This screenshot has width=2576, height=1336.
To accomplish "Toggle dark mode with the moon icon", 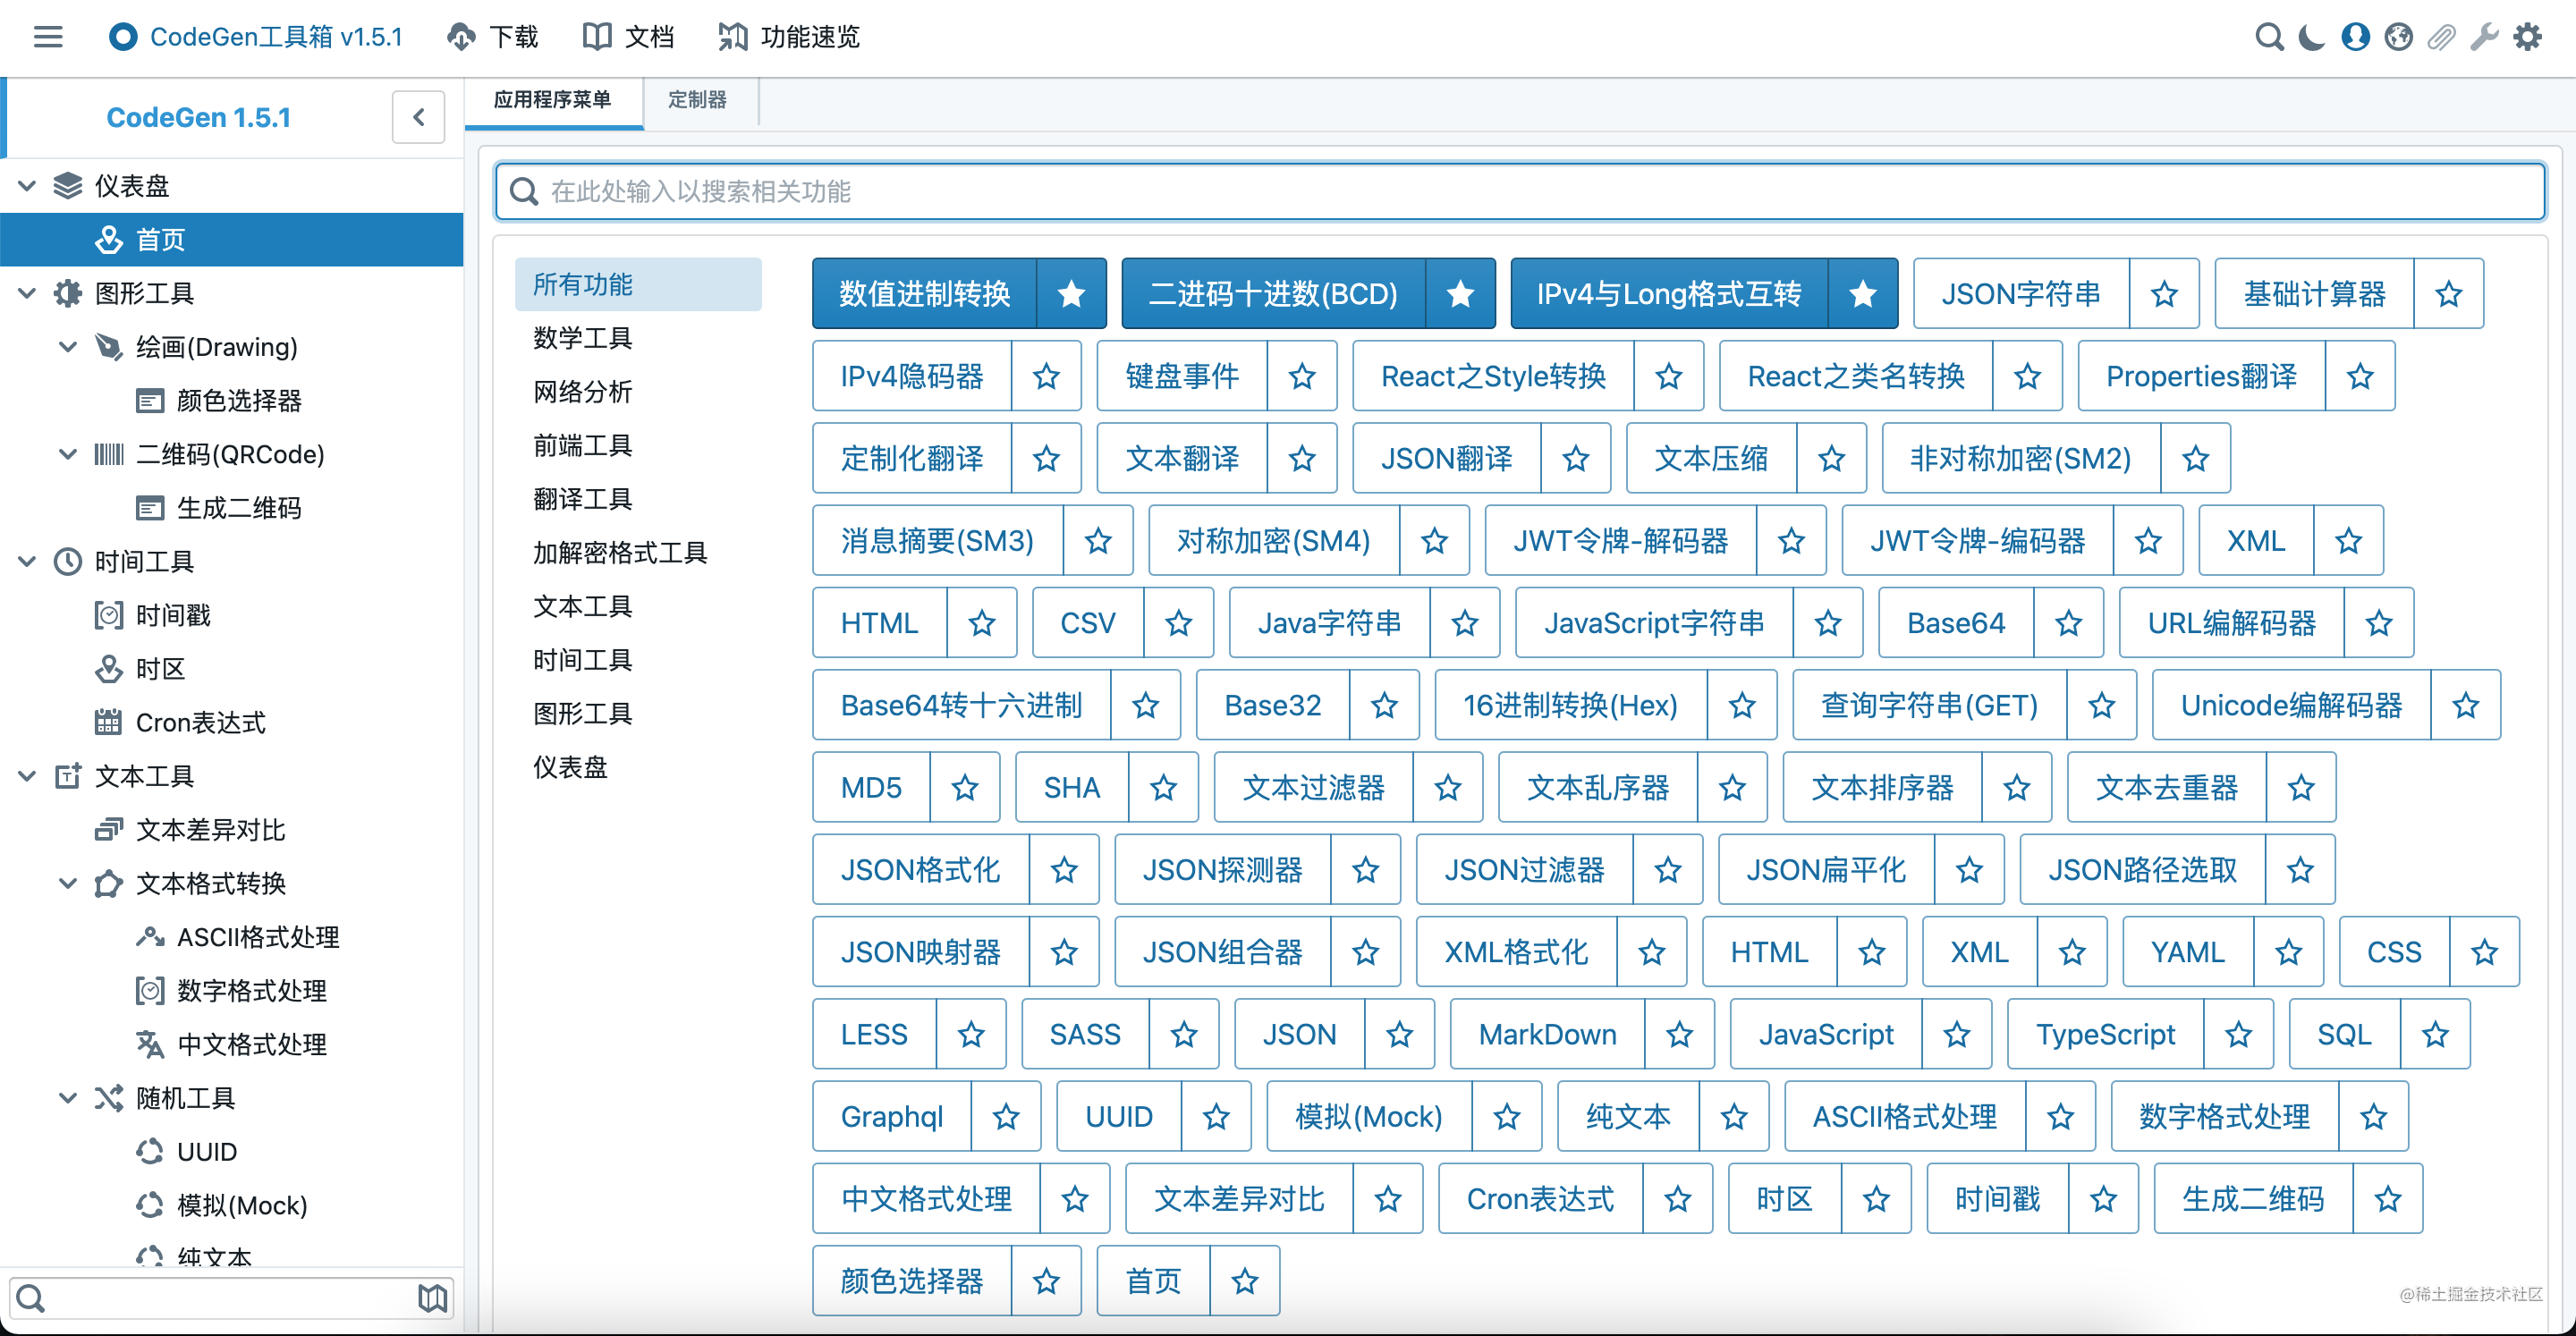I will click(2311, 37).
